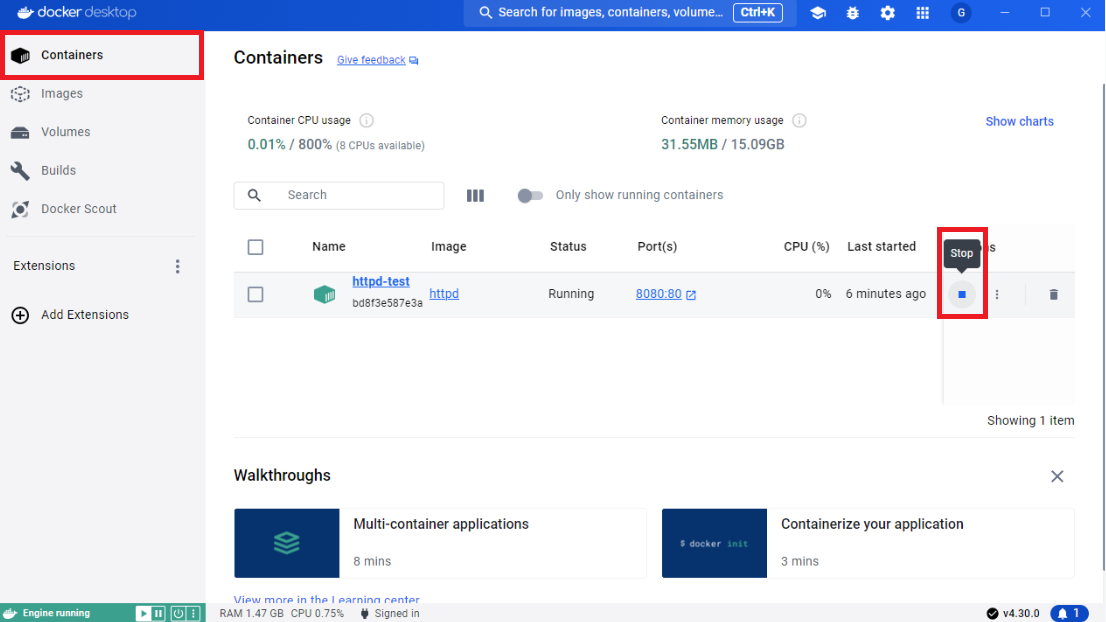Viewport: 1106px width, 622px height.
Task: Click Show charts
Action: [x=1019, y=121]
